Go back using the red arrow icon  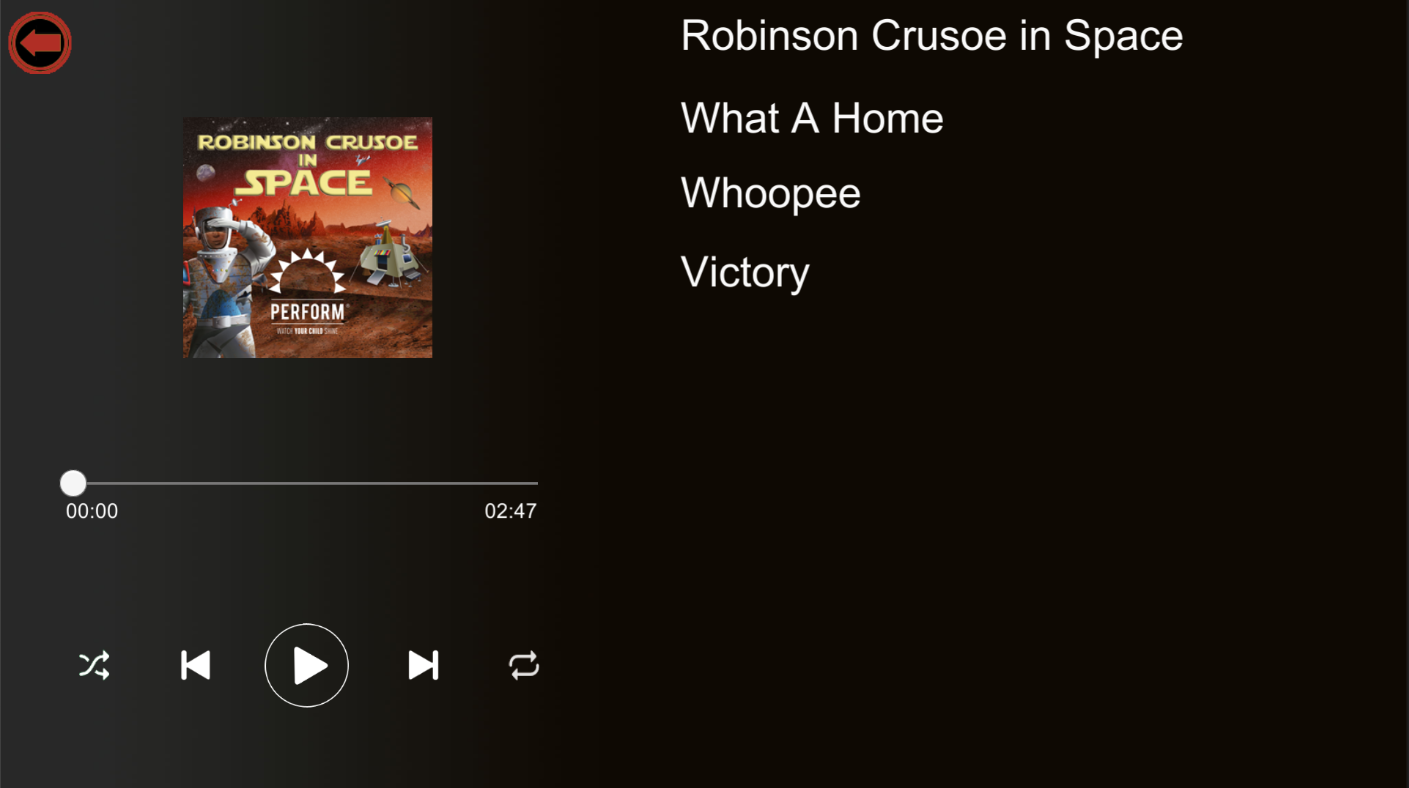pos(40,43)
